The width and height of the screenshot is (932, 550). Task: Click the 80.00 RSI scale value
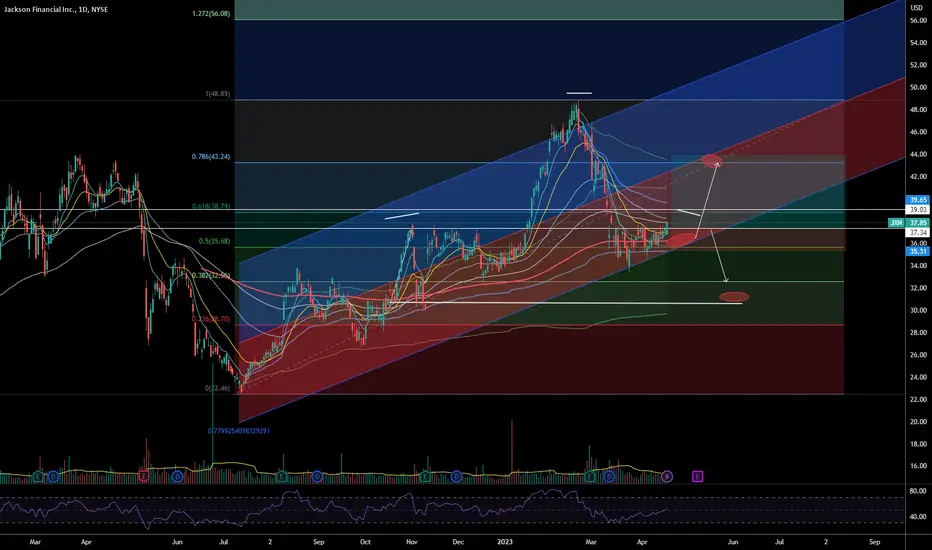click(918, 491)
